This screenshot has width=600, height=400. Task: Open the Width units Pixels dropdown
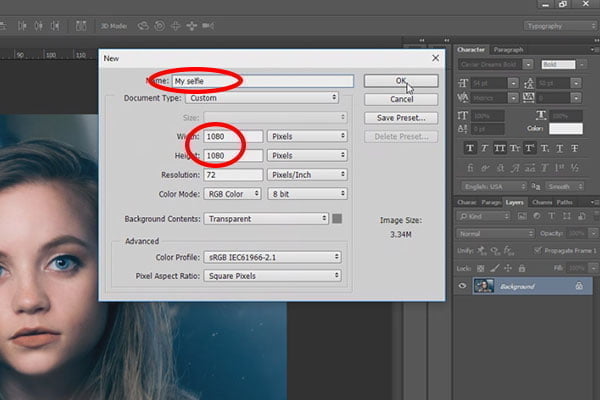click(x=307, y=136)
